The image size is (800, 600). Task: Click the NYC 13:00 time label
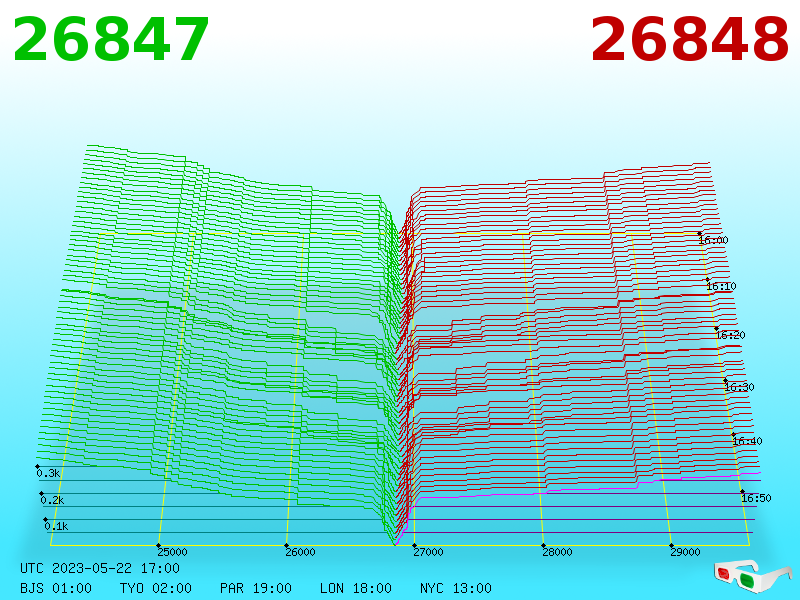[456, 588]
